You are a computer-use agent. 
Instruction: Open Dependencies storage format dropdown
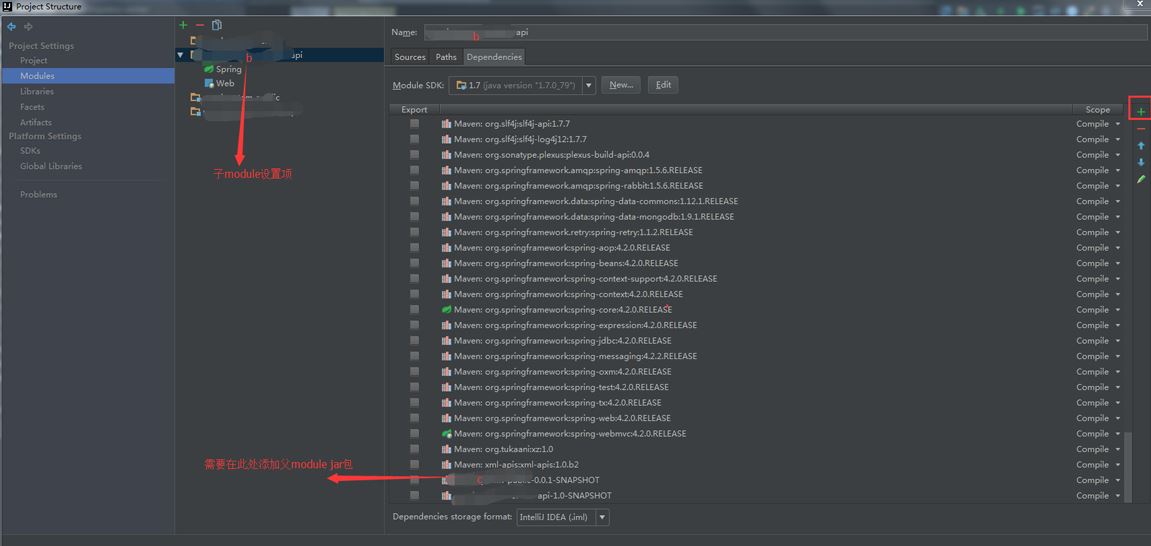(x=601, y=517)
